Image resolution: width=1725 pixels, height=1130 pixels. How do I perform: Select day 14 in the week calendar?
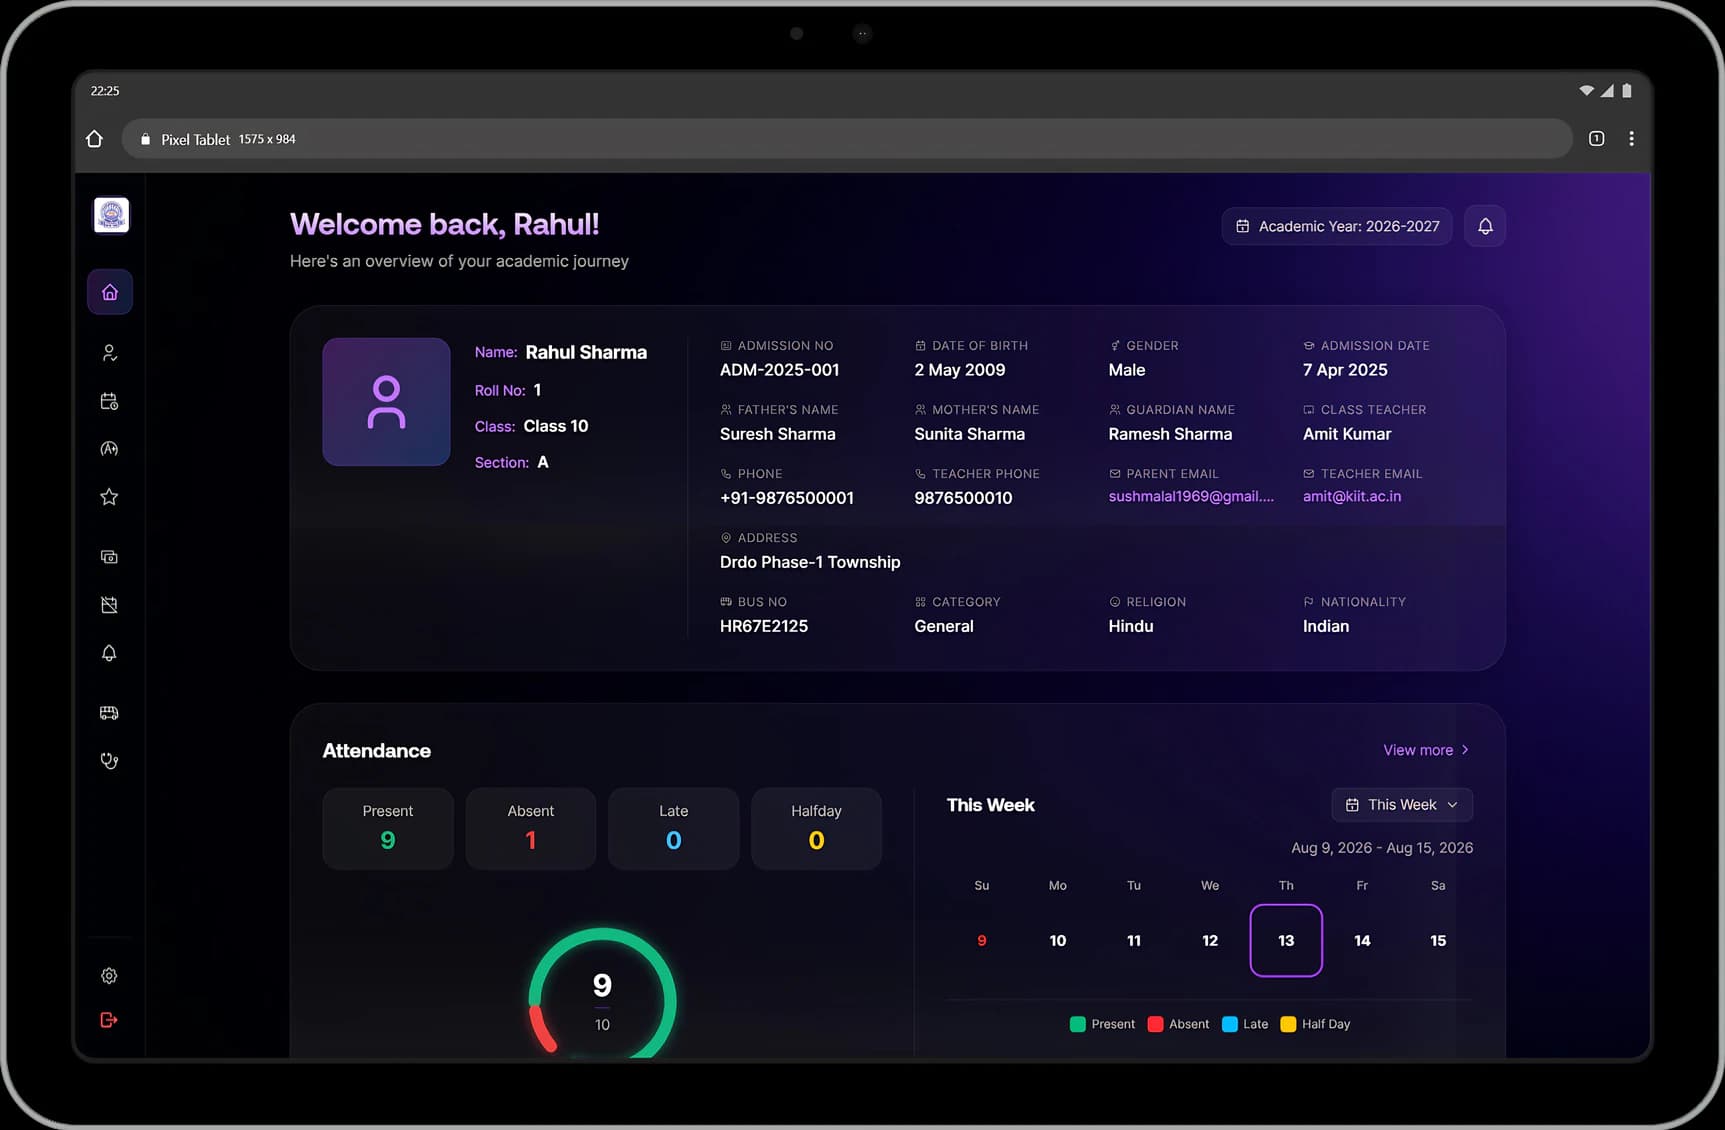tap(1362, 940)
